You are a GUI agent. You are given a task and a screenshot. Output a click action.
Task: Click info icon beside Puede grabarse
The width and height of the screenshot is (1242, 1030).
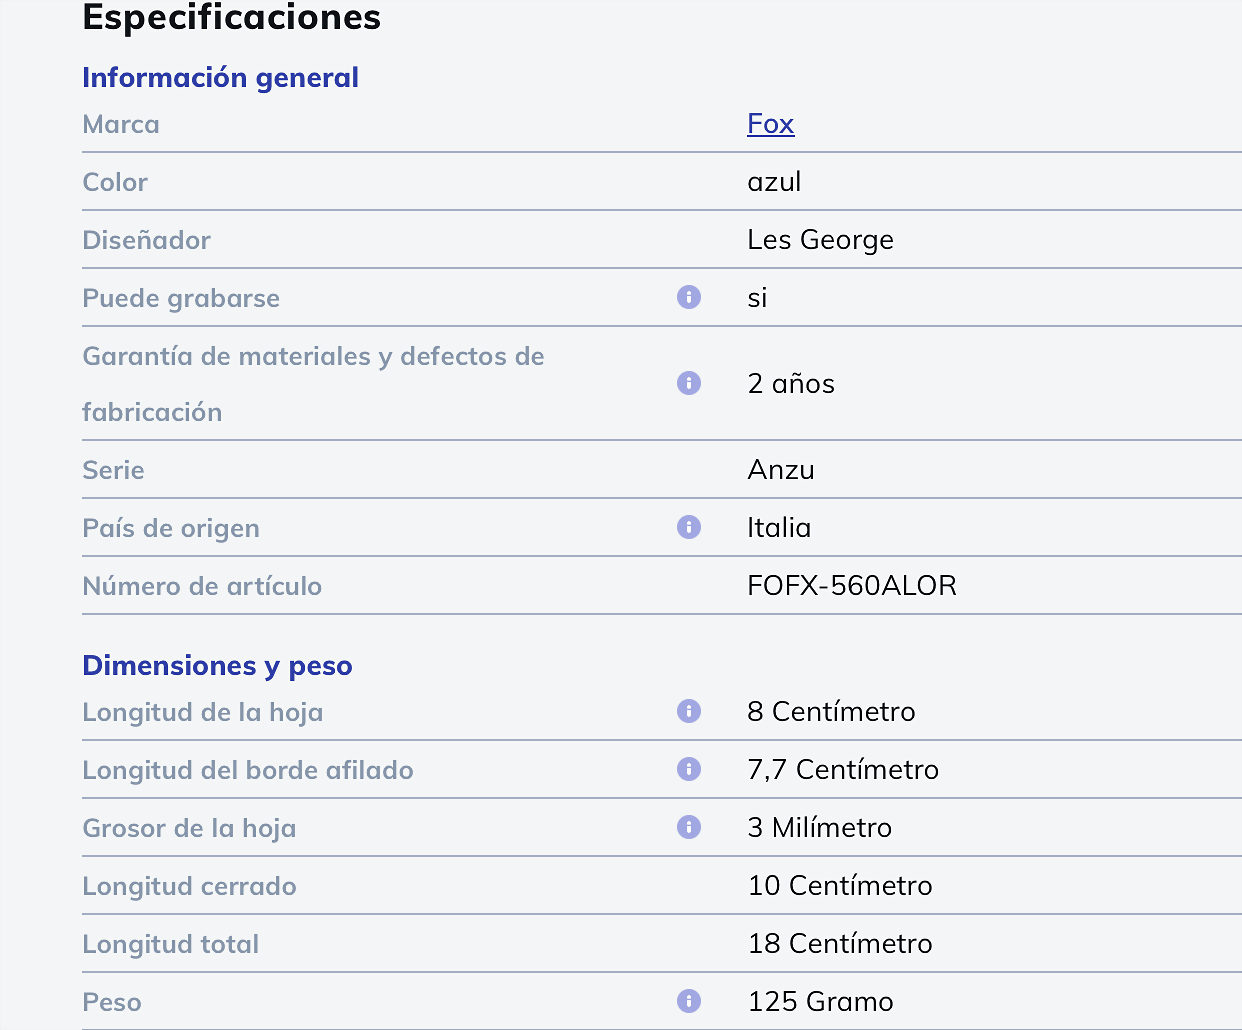coord(689,297)
